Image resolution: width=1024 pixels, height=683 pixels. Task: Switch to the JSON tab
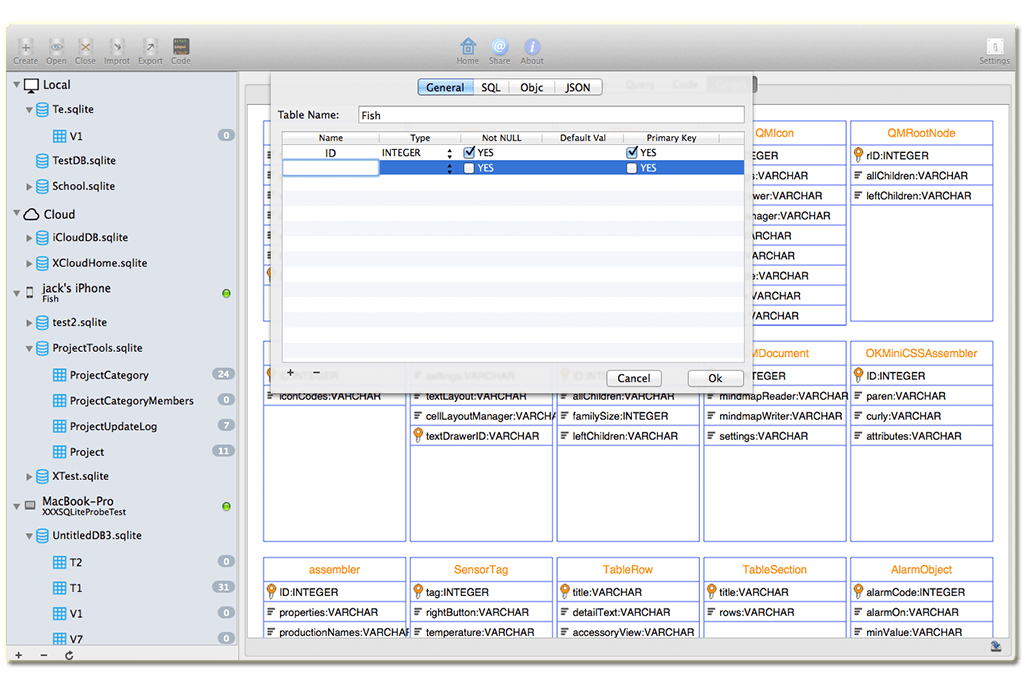pyautogui.click(x=577, y=87)
